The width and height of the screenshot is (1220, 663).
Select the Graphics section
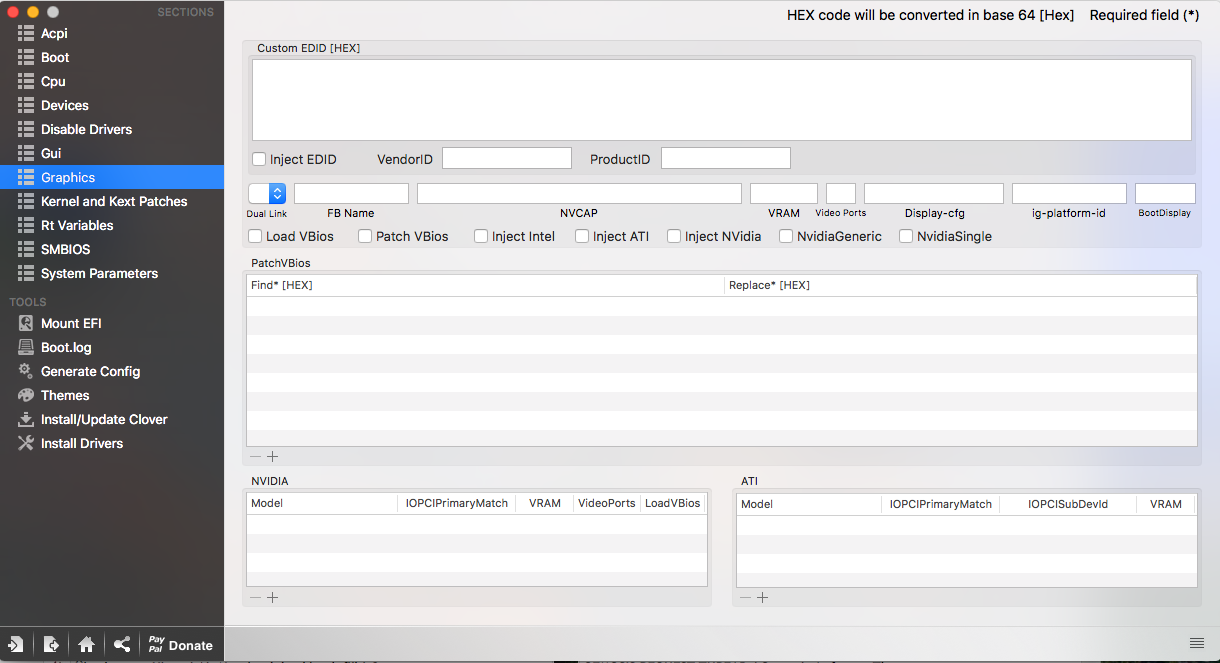coord(112,177)
